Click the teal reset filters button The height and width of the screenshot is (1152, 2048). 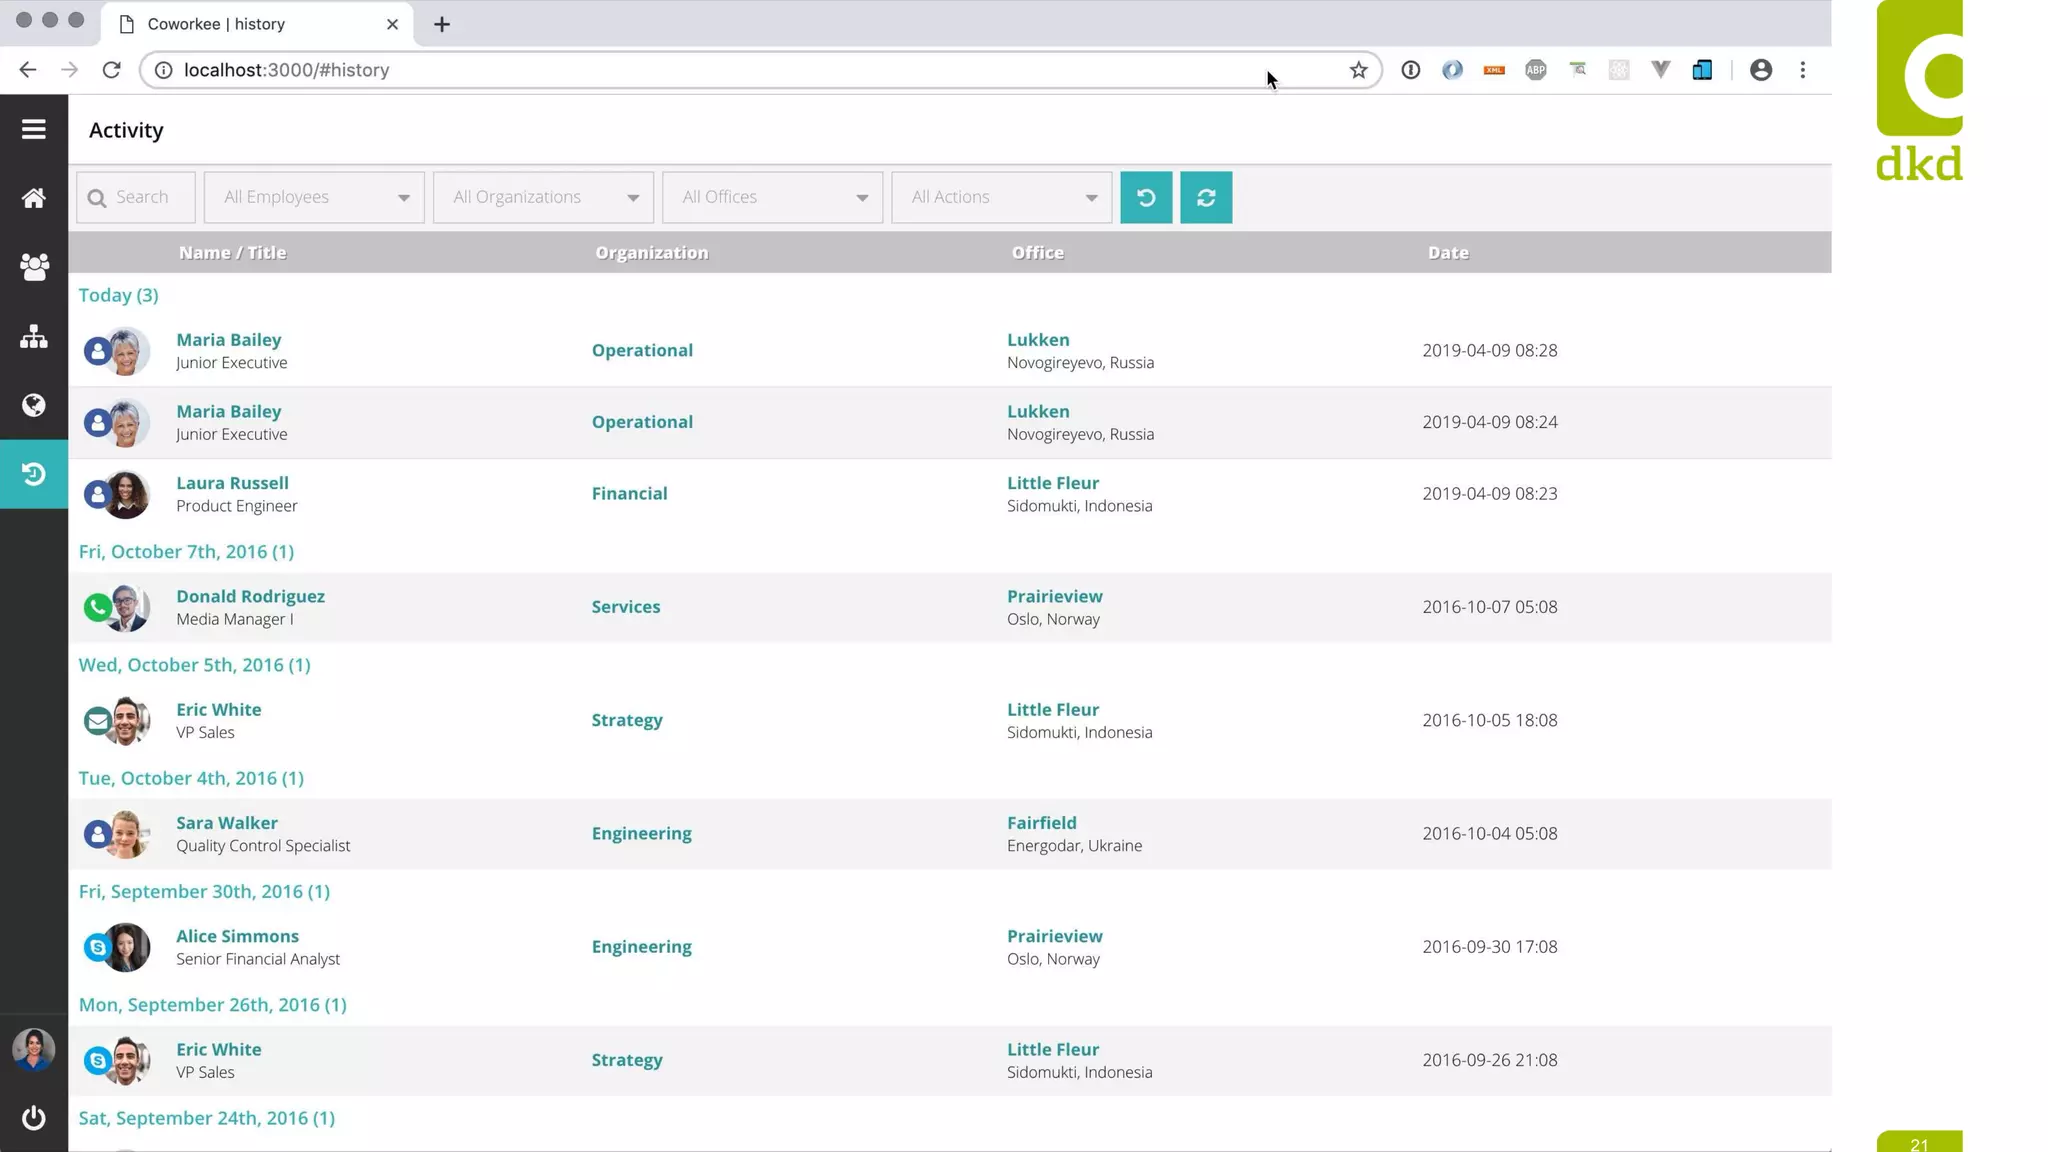click(1146, 197)
